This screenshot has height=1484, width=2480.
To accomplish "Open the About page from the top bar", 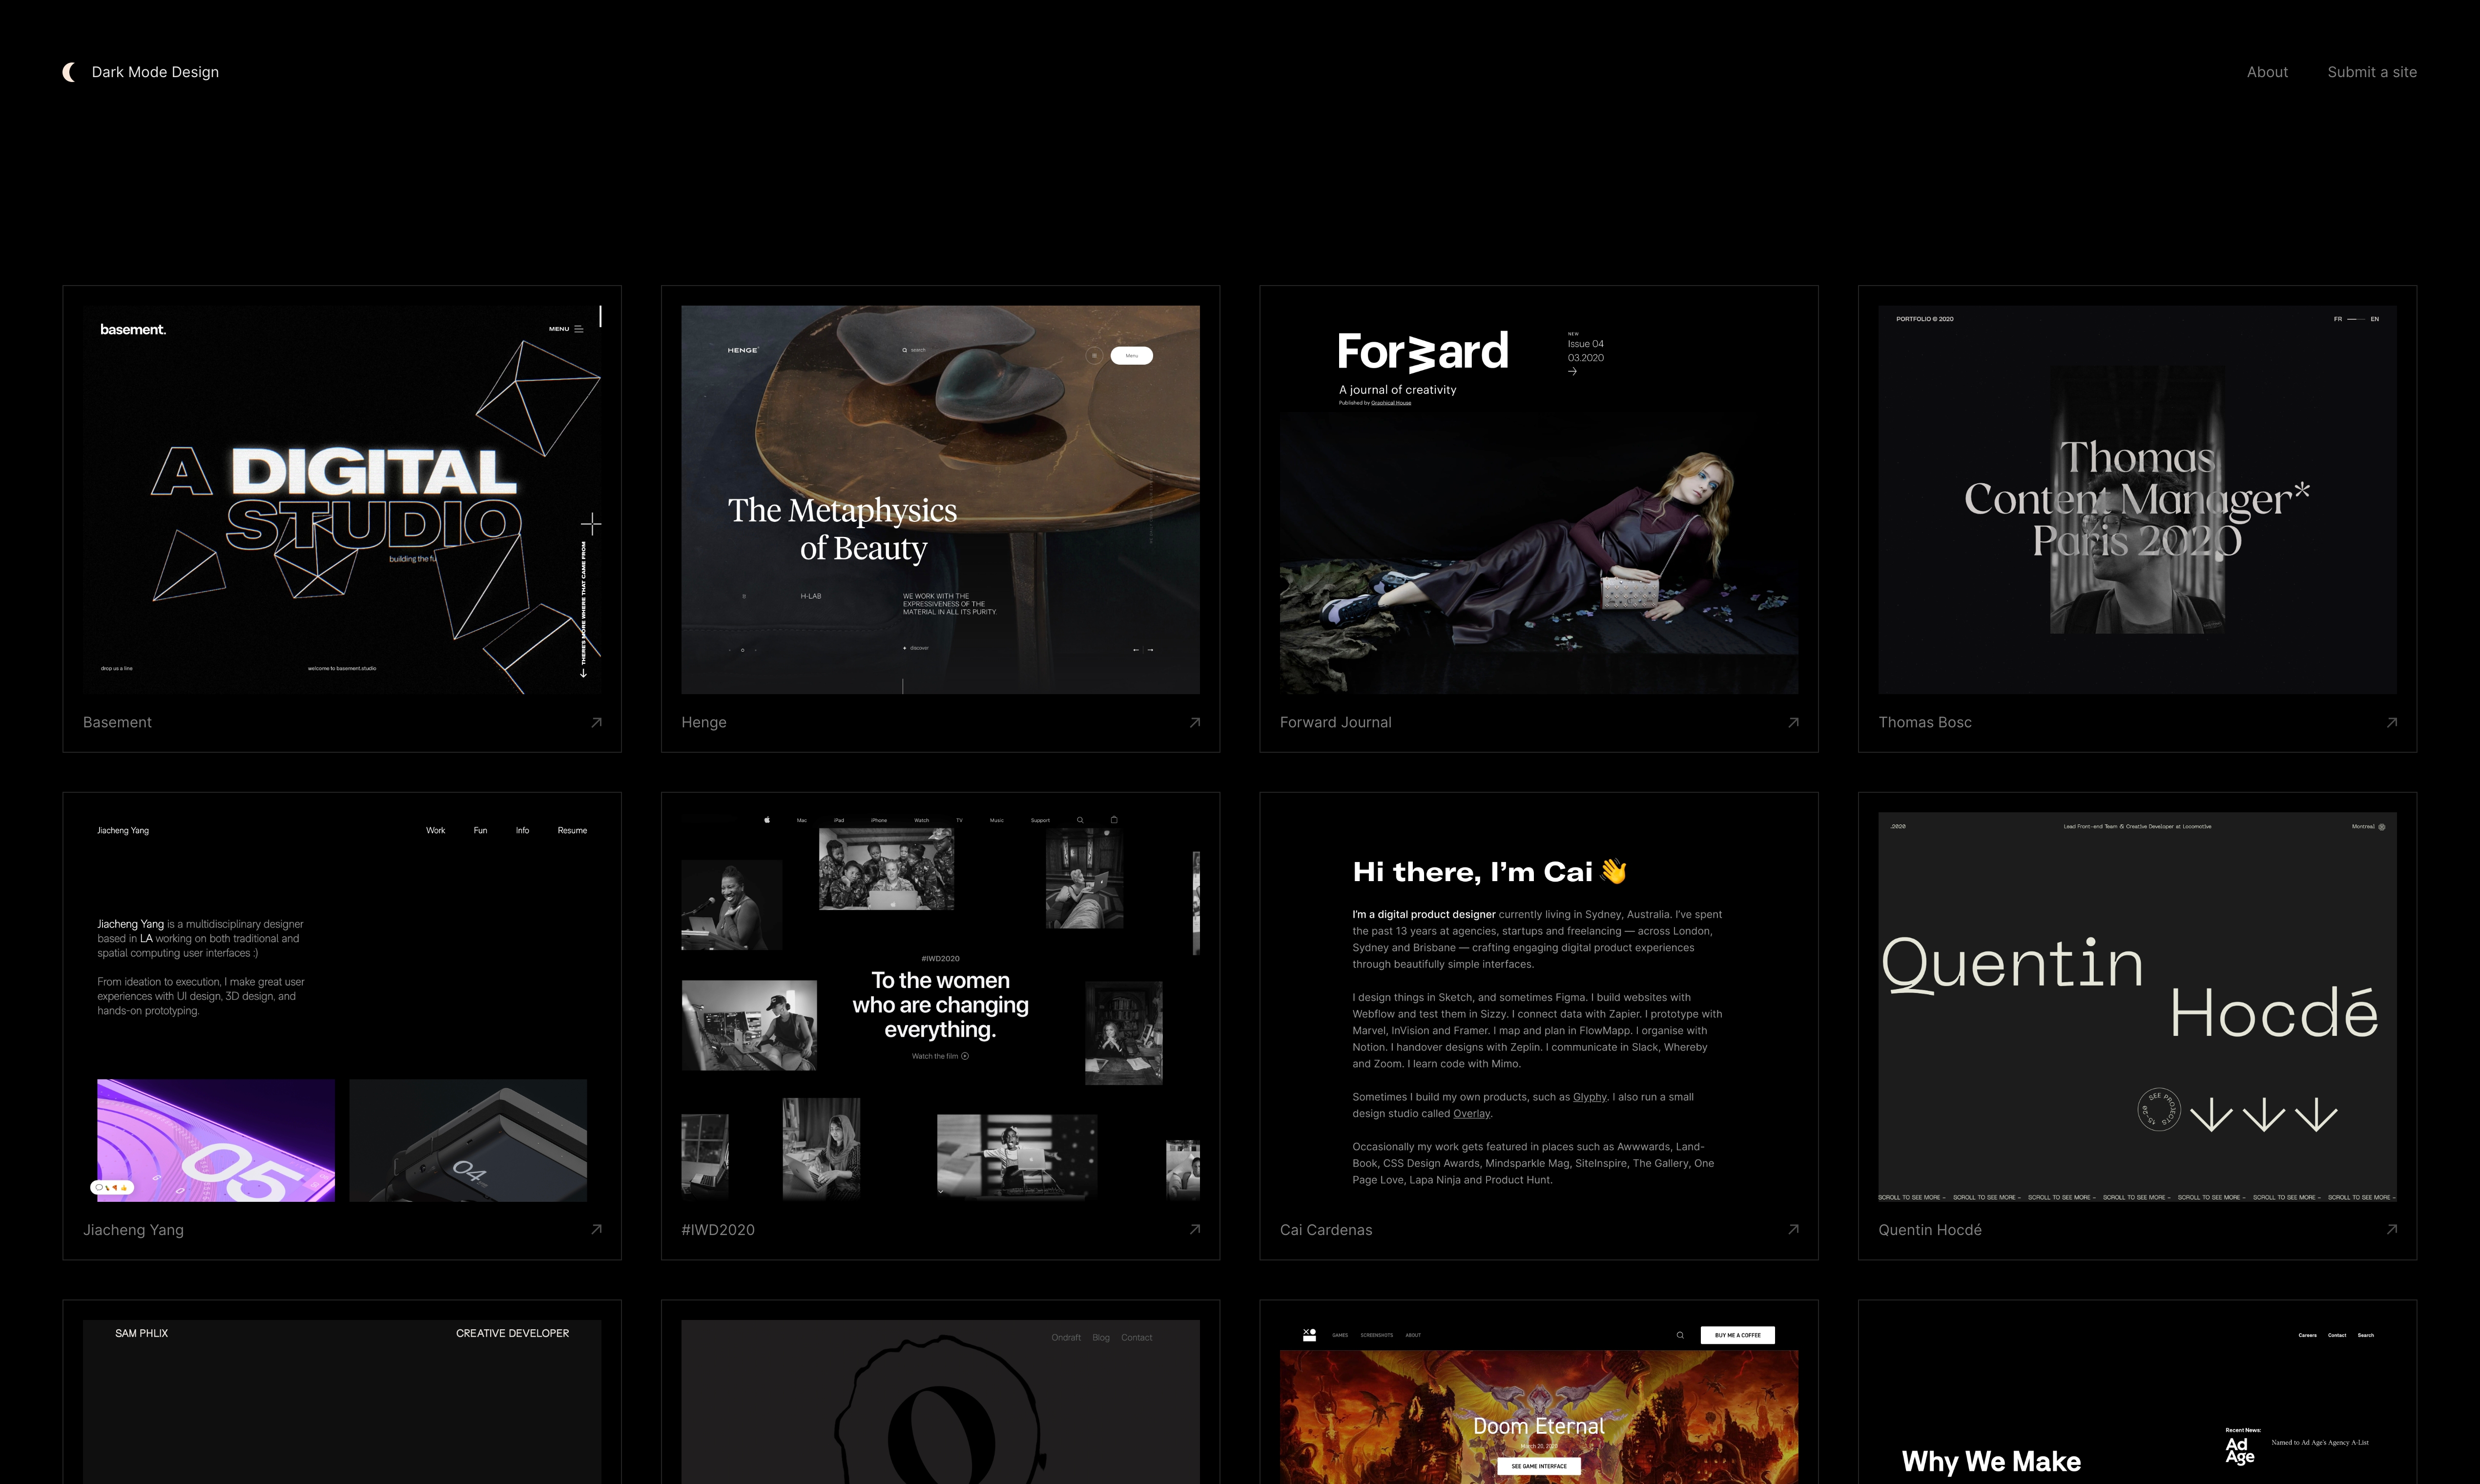I will point(2267,71).
